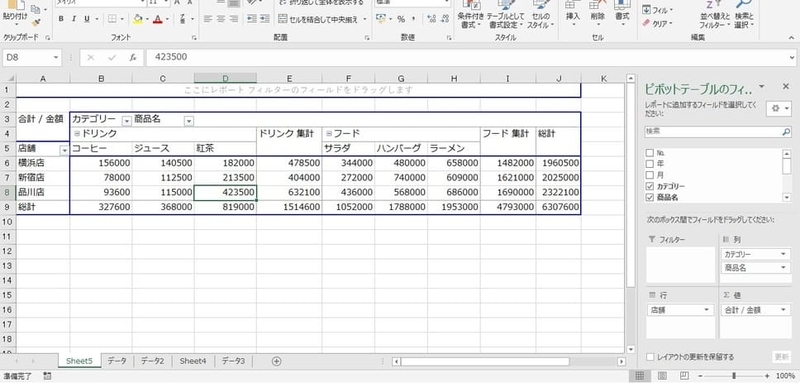Apply underline formatting
This screenshot has width=800, height=383.
tap(86, 19)
